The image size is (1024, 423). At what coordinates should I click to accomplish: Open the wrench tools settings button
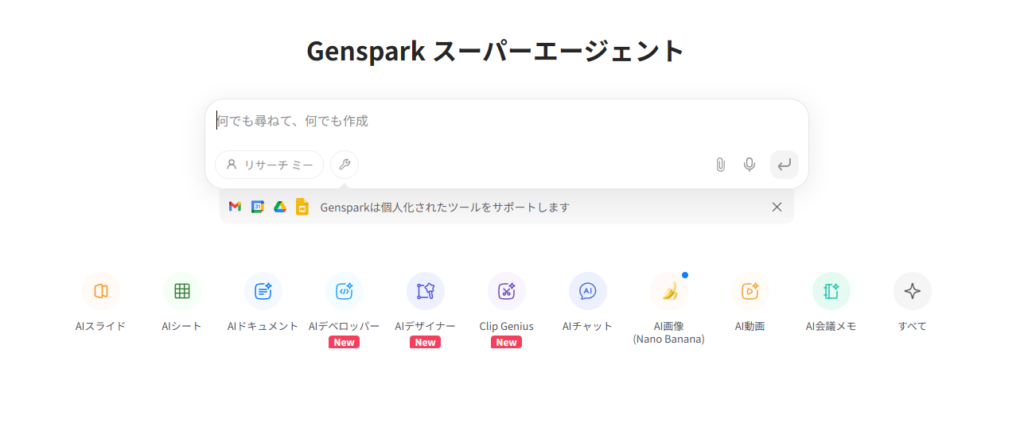pyautogui.click(x=344, y=164)
